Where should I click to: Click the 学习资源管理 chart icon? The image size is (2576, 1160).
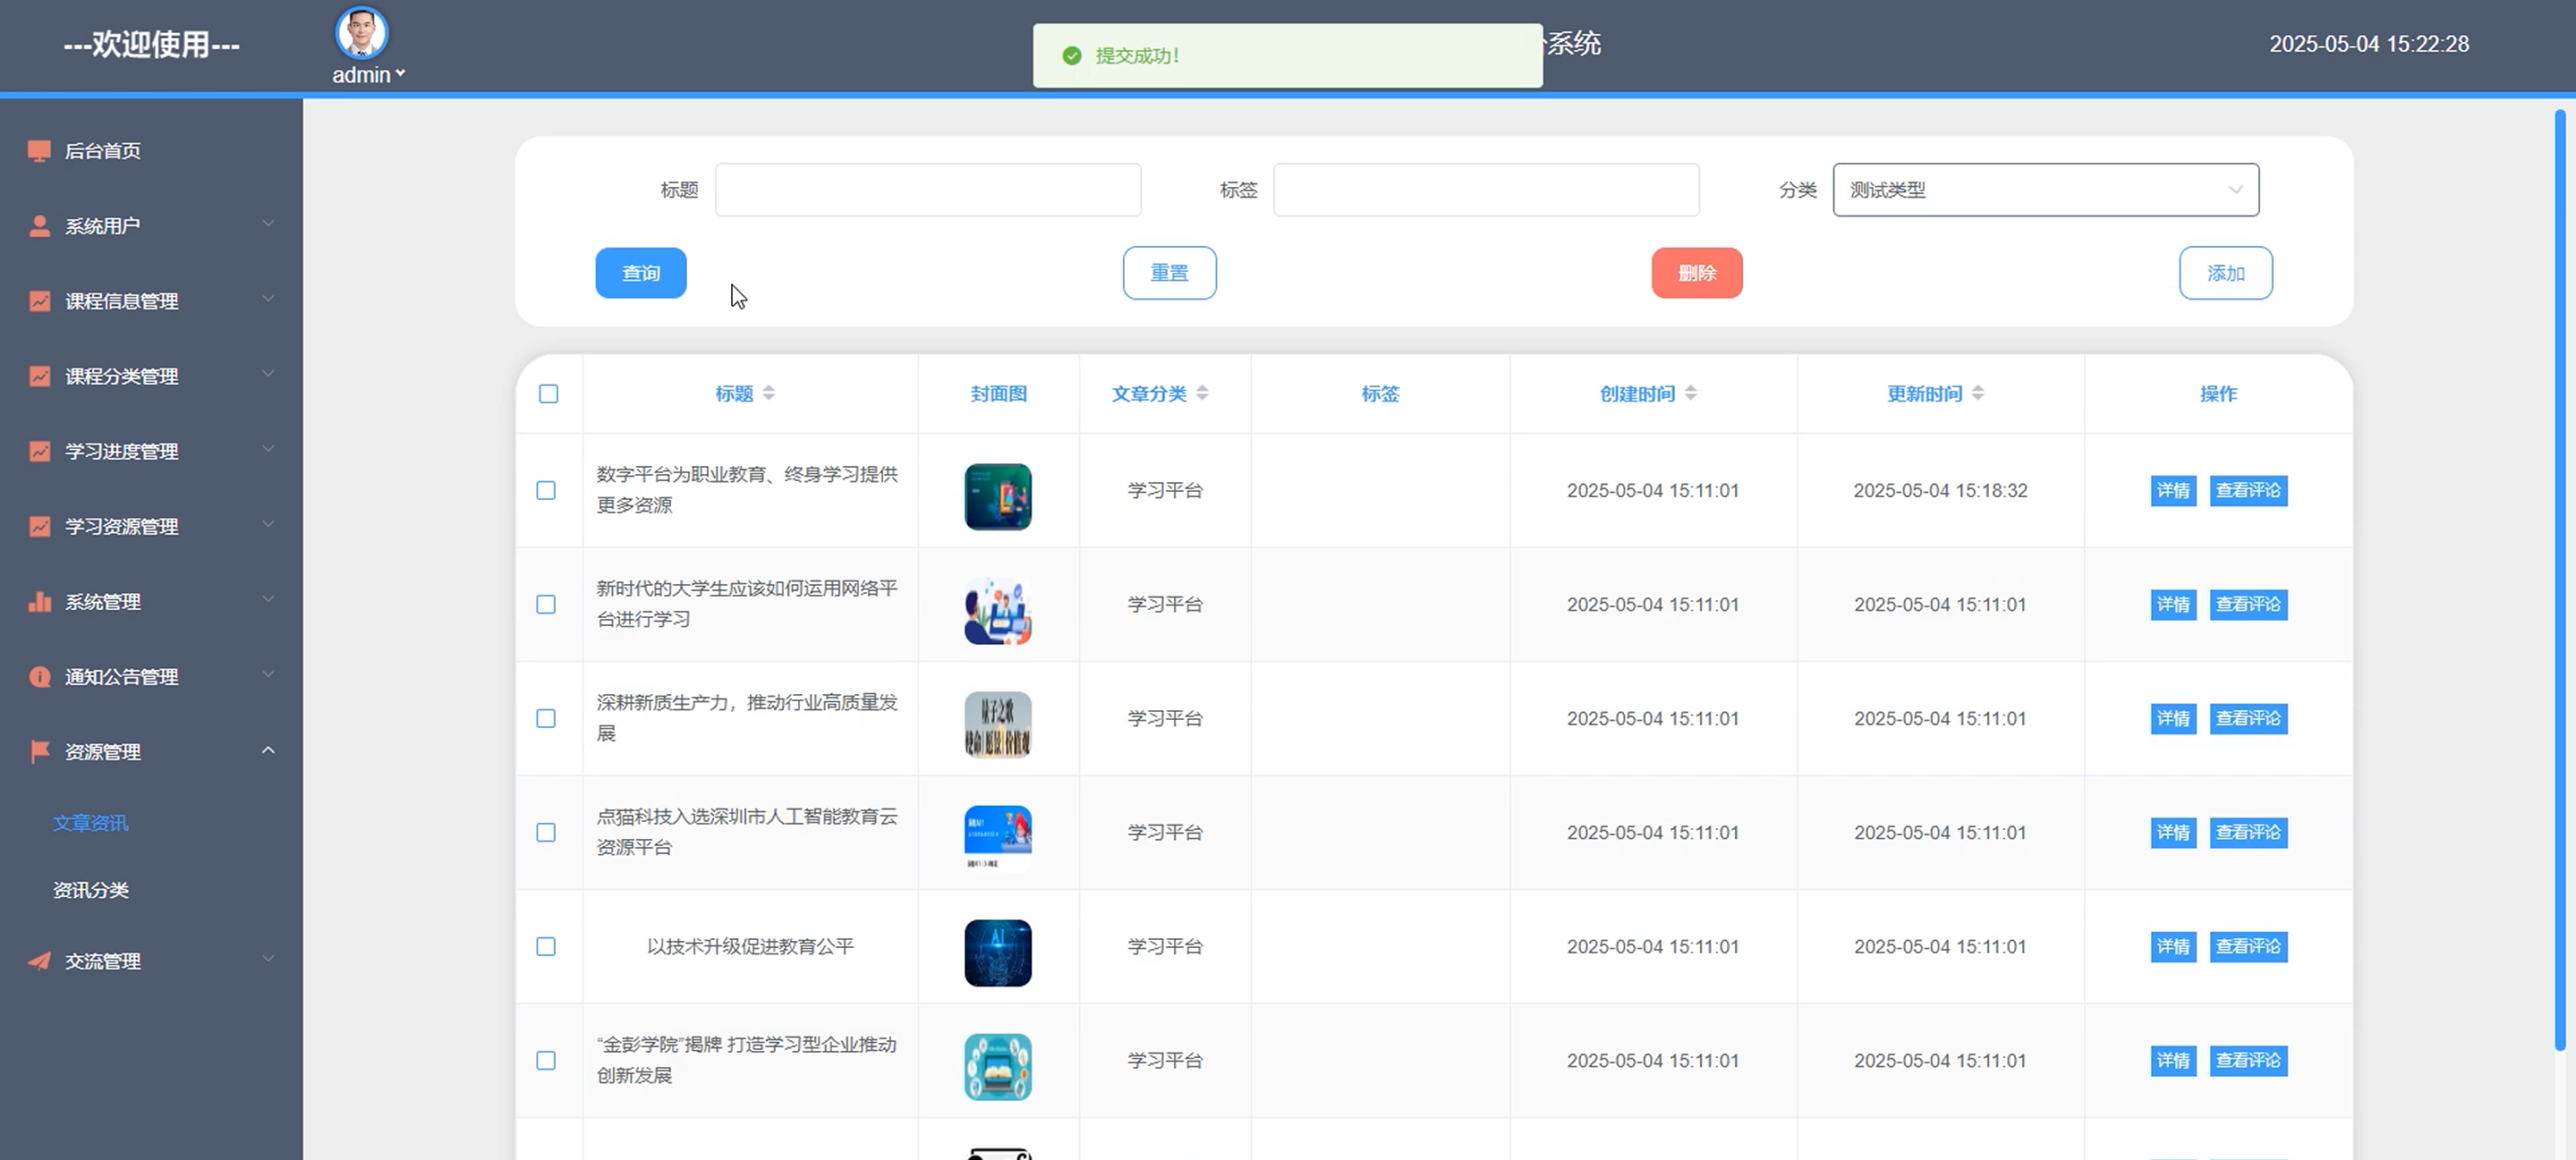click(39, 526)
